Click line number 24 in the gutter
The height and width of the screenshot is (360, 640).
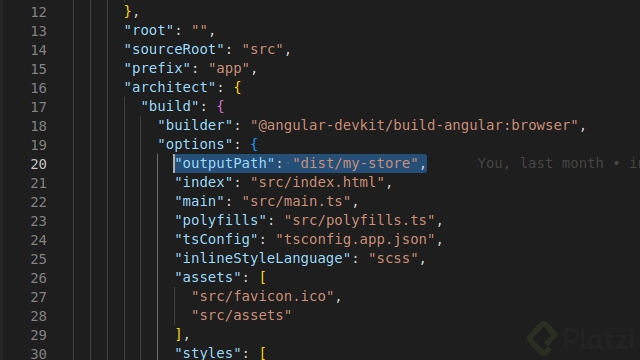39,240
